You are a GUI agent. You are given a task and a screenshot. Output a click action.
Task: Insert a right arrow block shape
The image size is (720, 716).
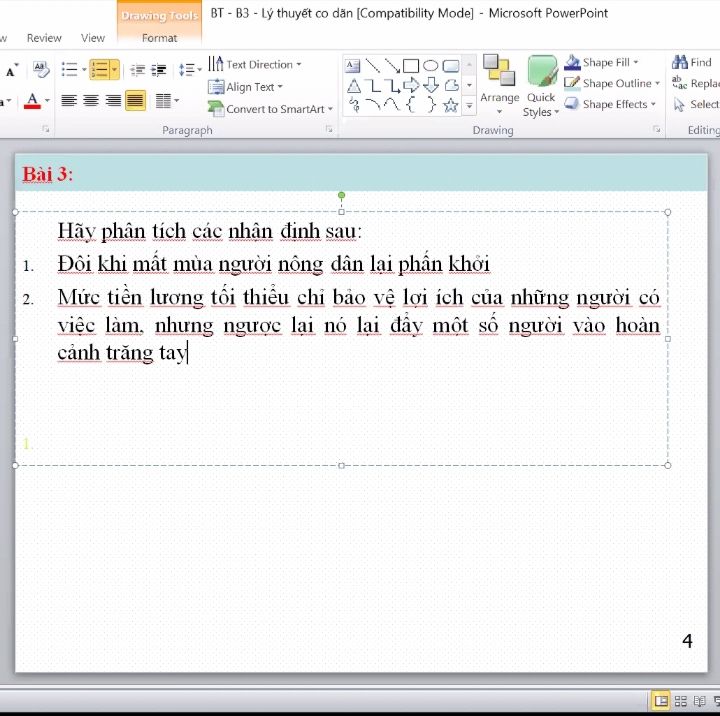(411, 85)
